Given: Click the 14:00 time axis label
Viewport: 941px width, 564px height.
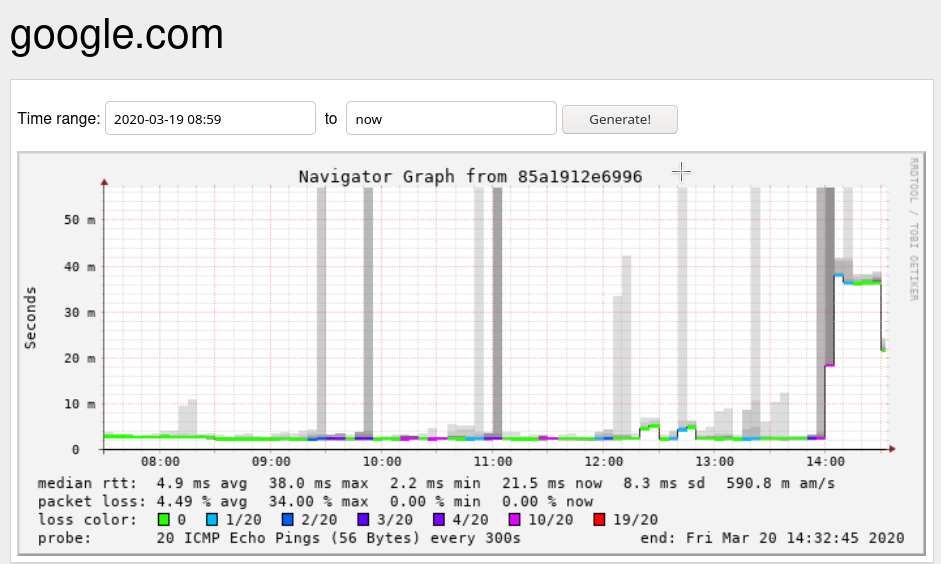Looking at the screenshot, I should [x=826, y=462].
